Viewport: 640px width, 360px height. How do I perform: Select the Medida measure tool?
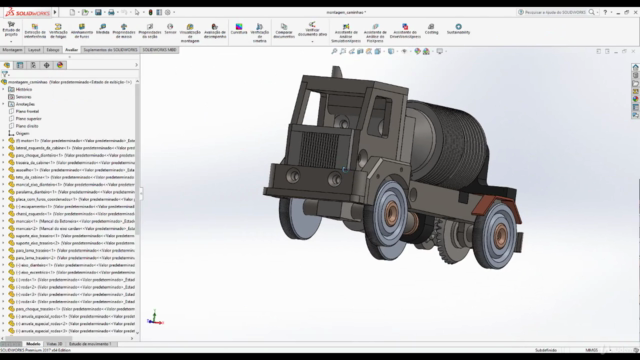click(102, 29)
